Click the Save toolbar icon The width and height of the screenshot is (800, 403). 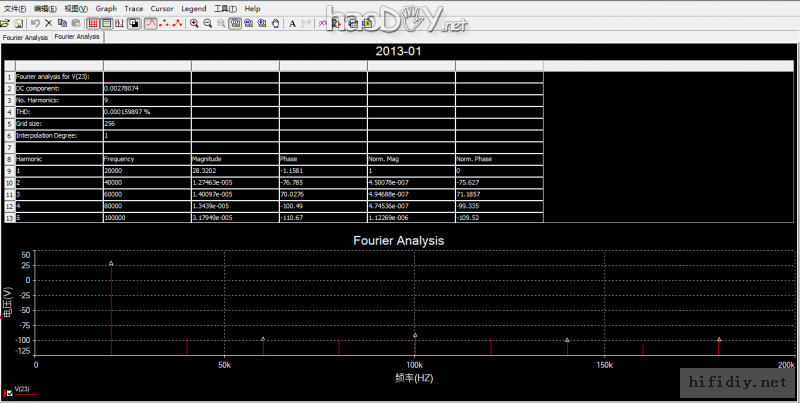(18, 22)
